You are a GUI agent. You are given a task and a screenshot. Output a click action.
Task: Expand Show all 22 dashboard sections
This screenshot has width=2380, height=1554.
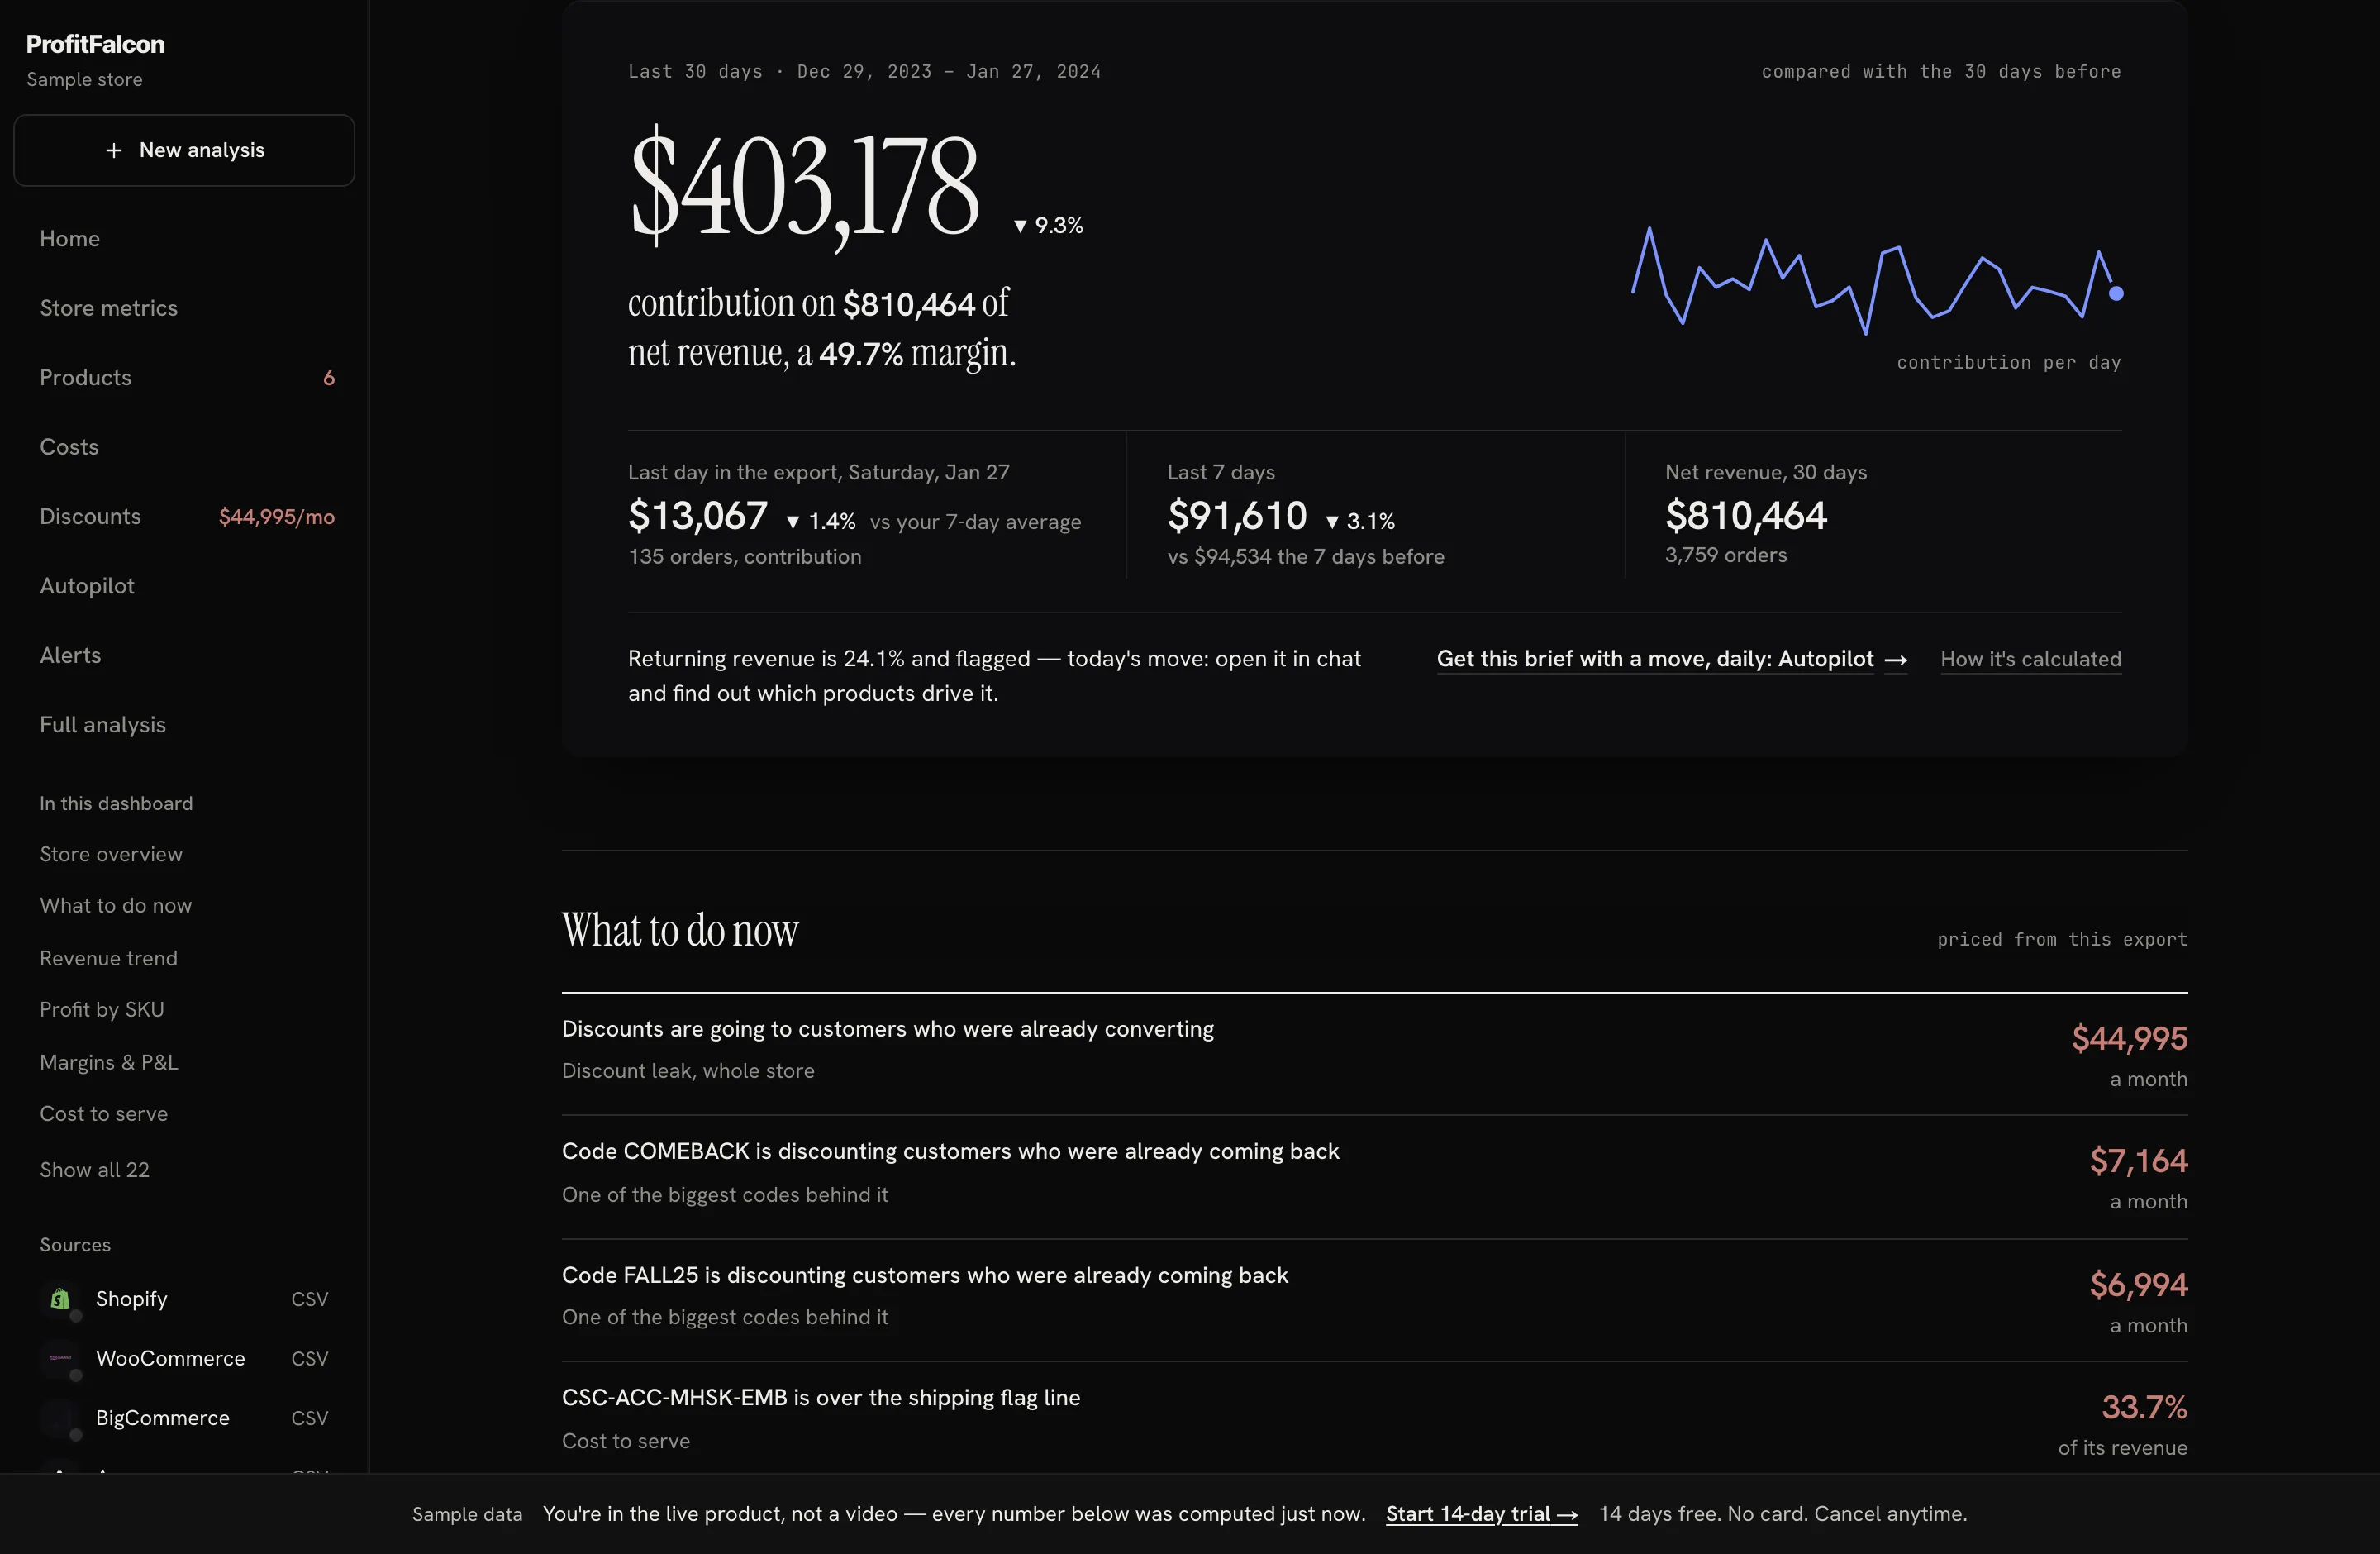pyautogui.click(x=95, y=1169)
